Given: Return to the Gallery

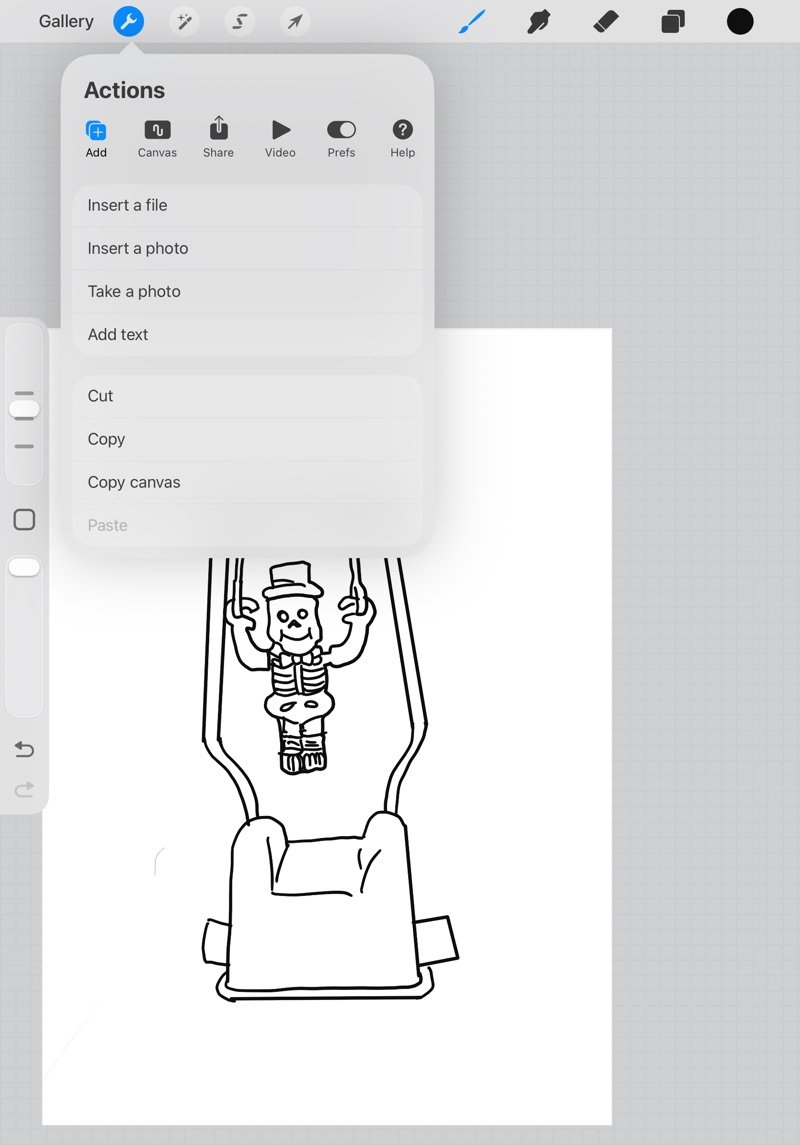Looking at the screenshot, I should point(66,22).
